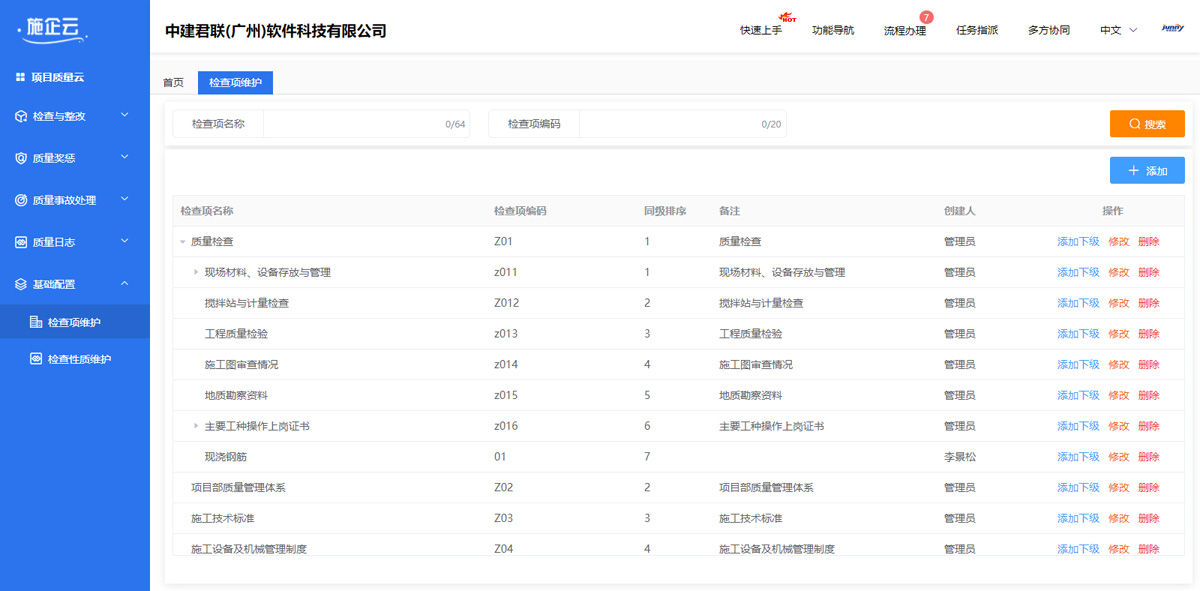Click the 检查性质维护 sidebar icon

36,359
